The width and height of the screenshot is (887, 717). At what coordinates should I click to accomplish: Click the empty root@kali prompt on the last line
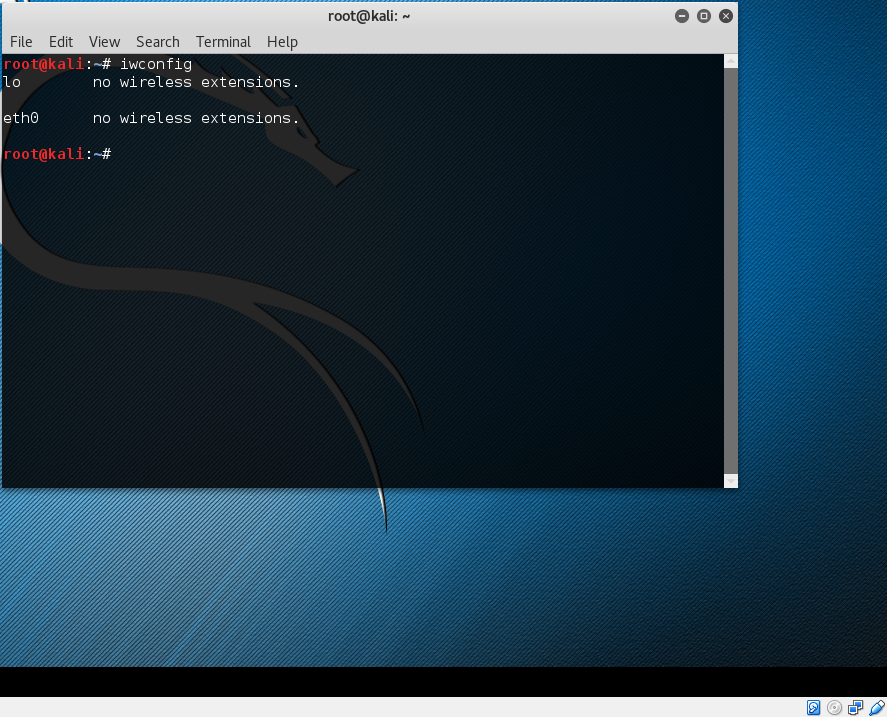pyautogui.click(x=57, y=154)
